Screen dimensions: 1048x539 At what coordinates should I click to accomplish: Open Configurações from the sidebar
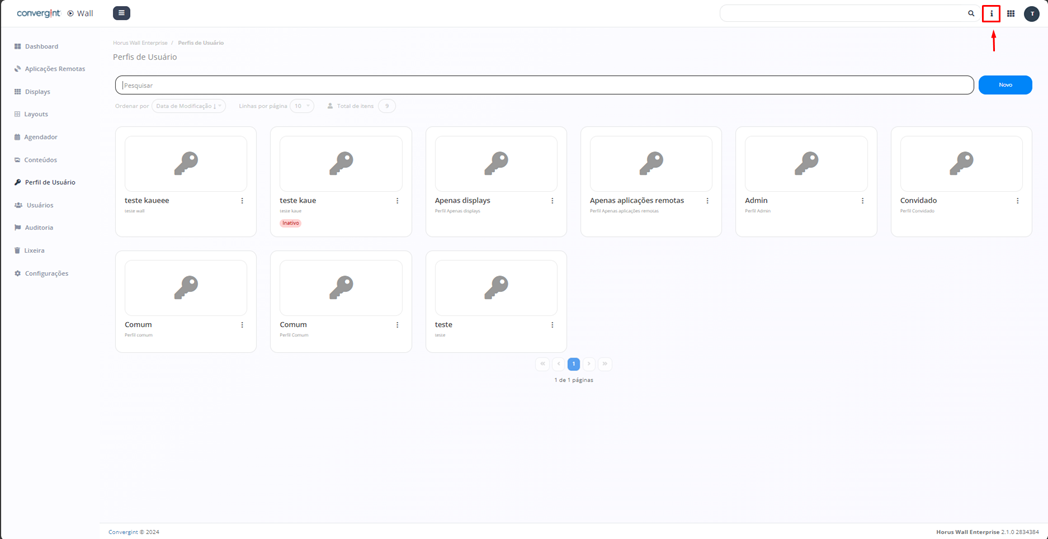pyautogui.click(x=46, y=273)
